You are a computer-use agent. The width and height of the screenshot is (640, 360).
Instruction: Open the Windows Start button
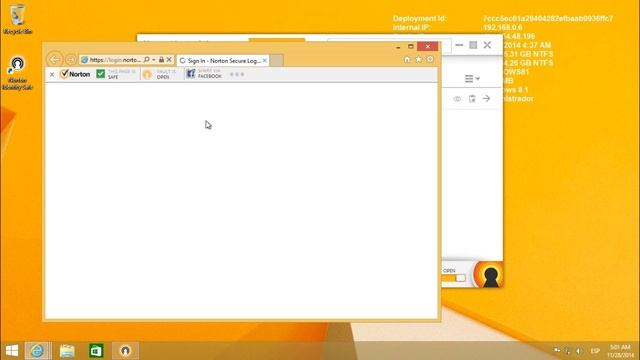[12, 351]
